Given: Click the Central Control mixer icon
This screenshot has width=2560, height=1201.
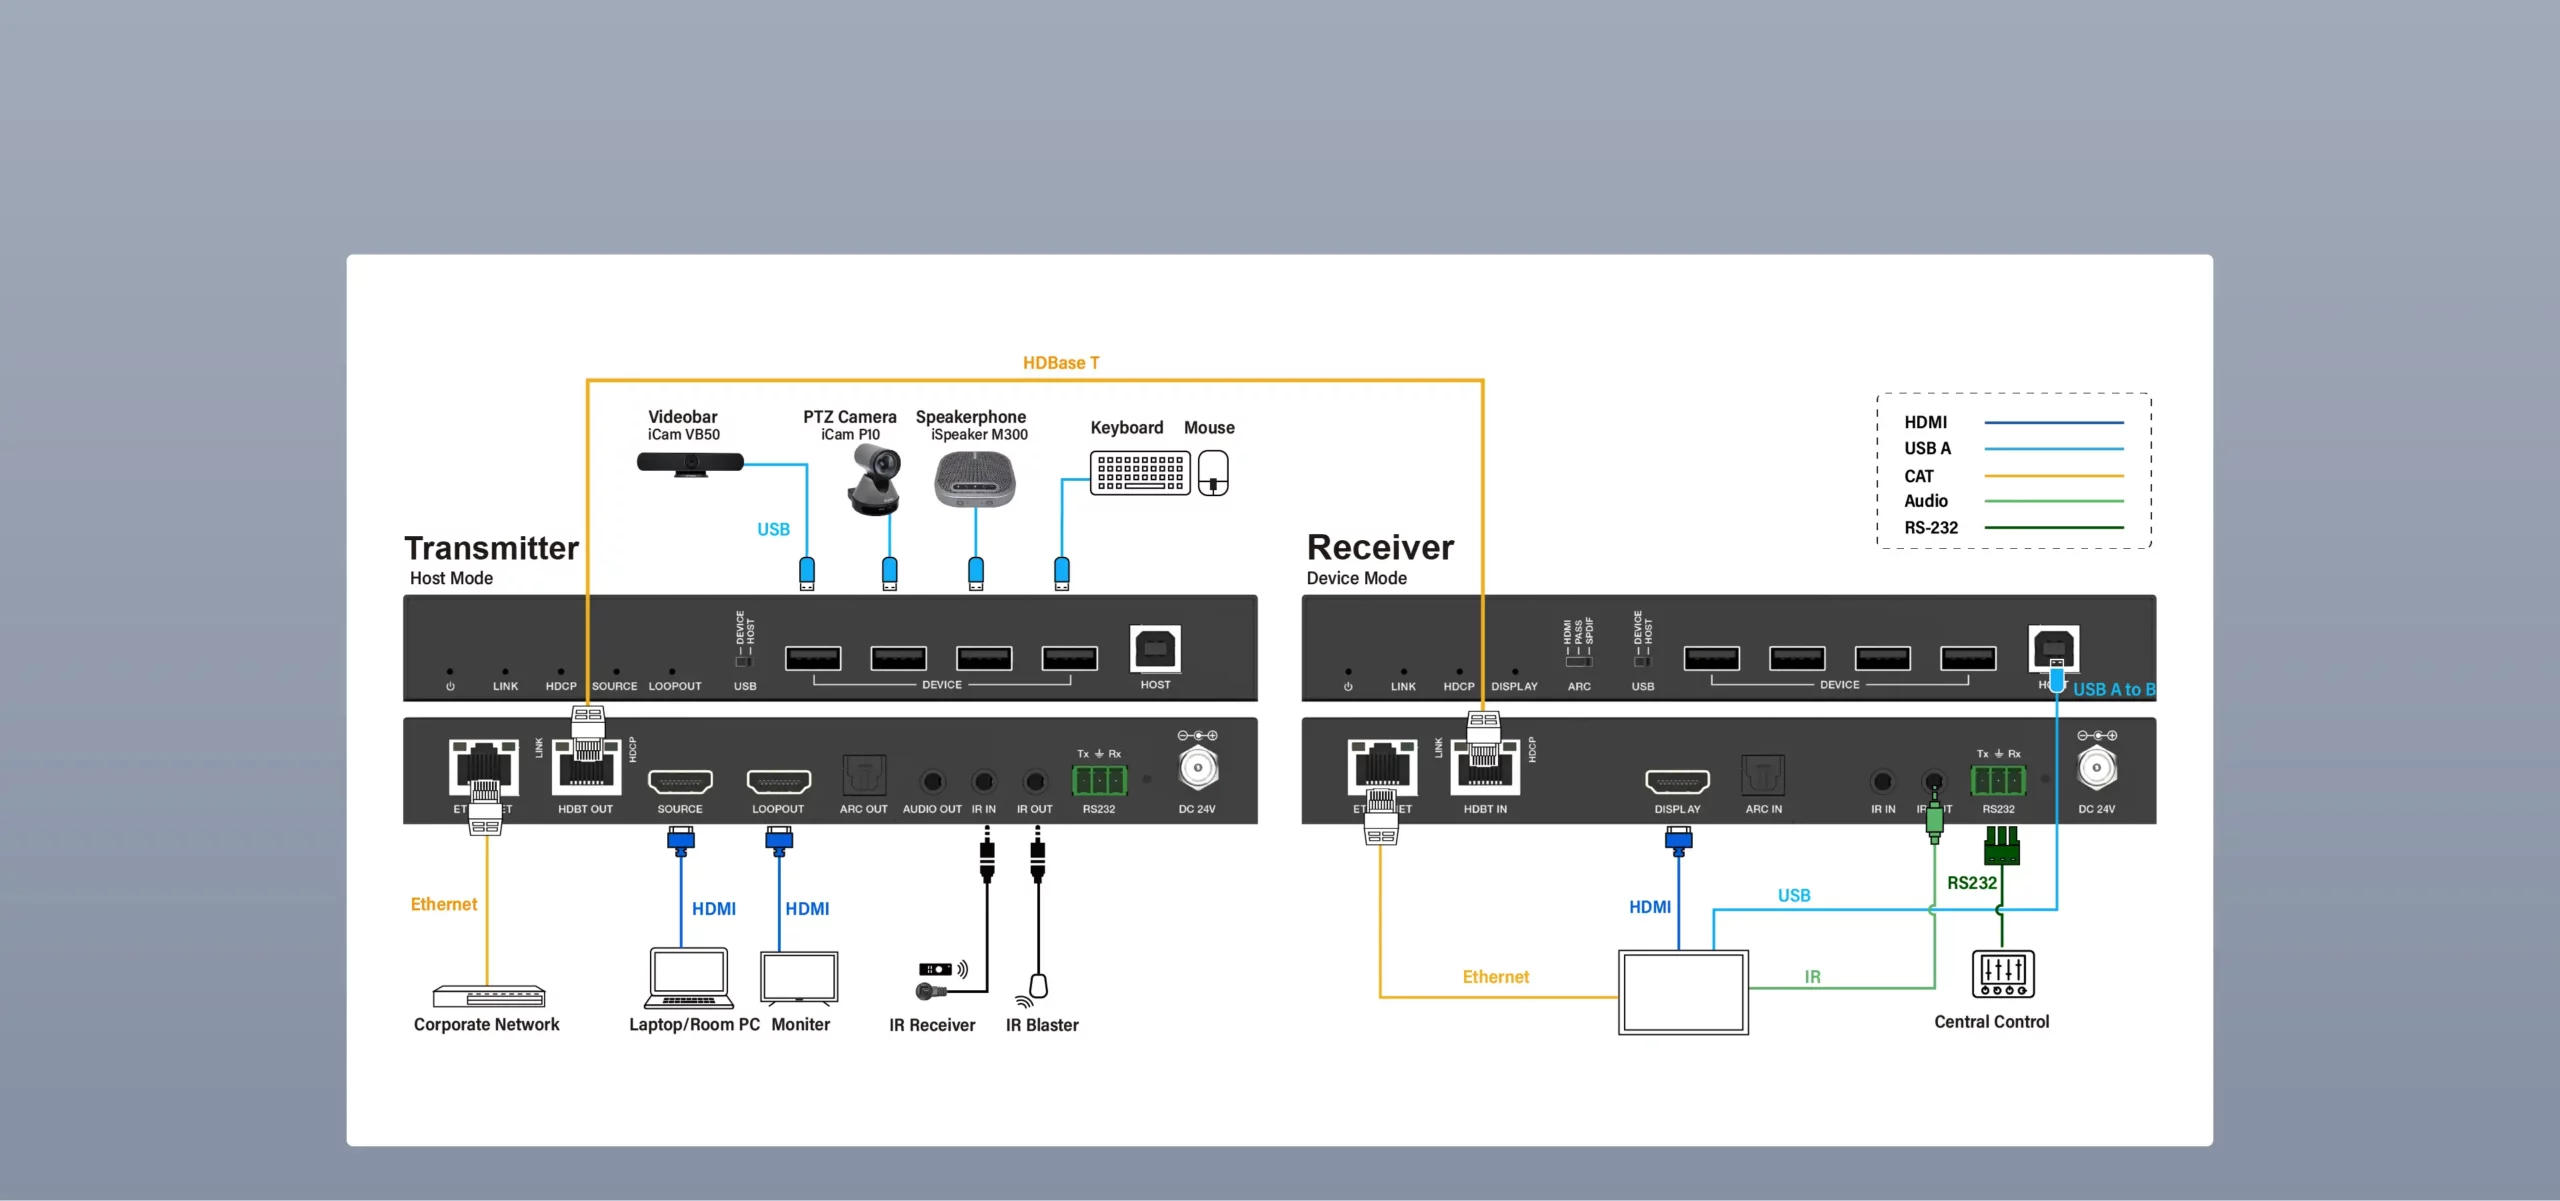Looking at the screenshot, I should point(2002,974).
